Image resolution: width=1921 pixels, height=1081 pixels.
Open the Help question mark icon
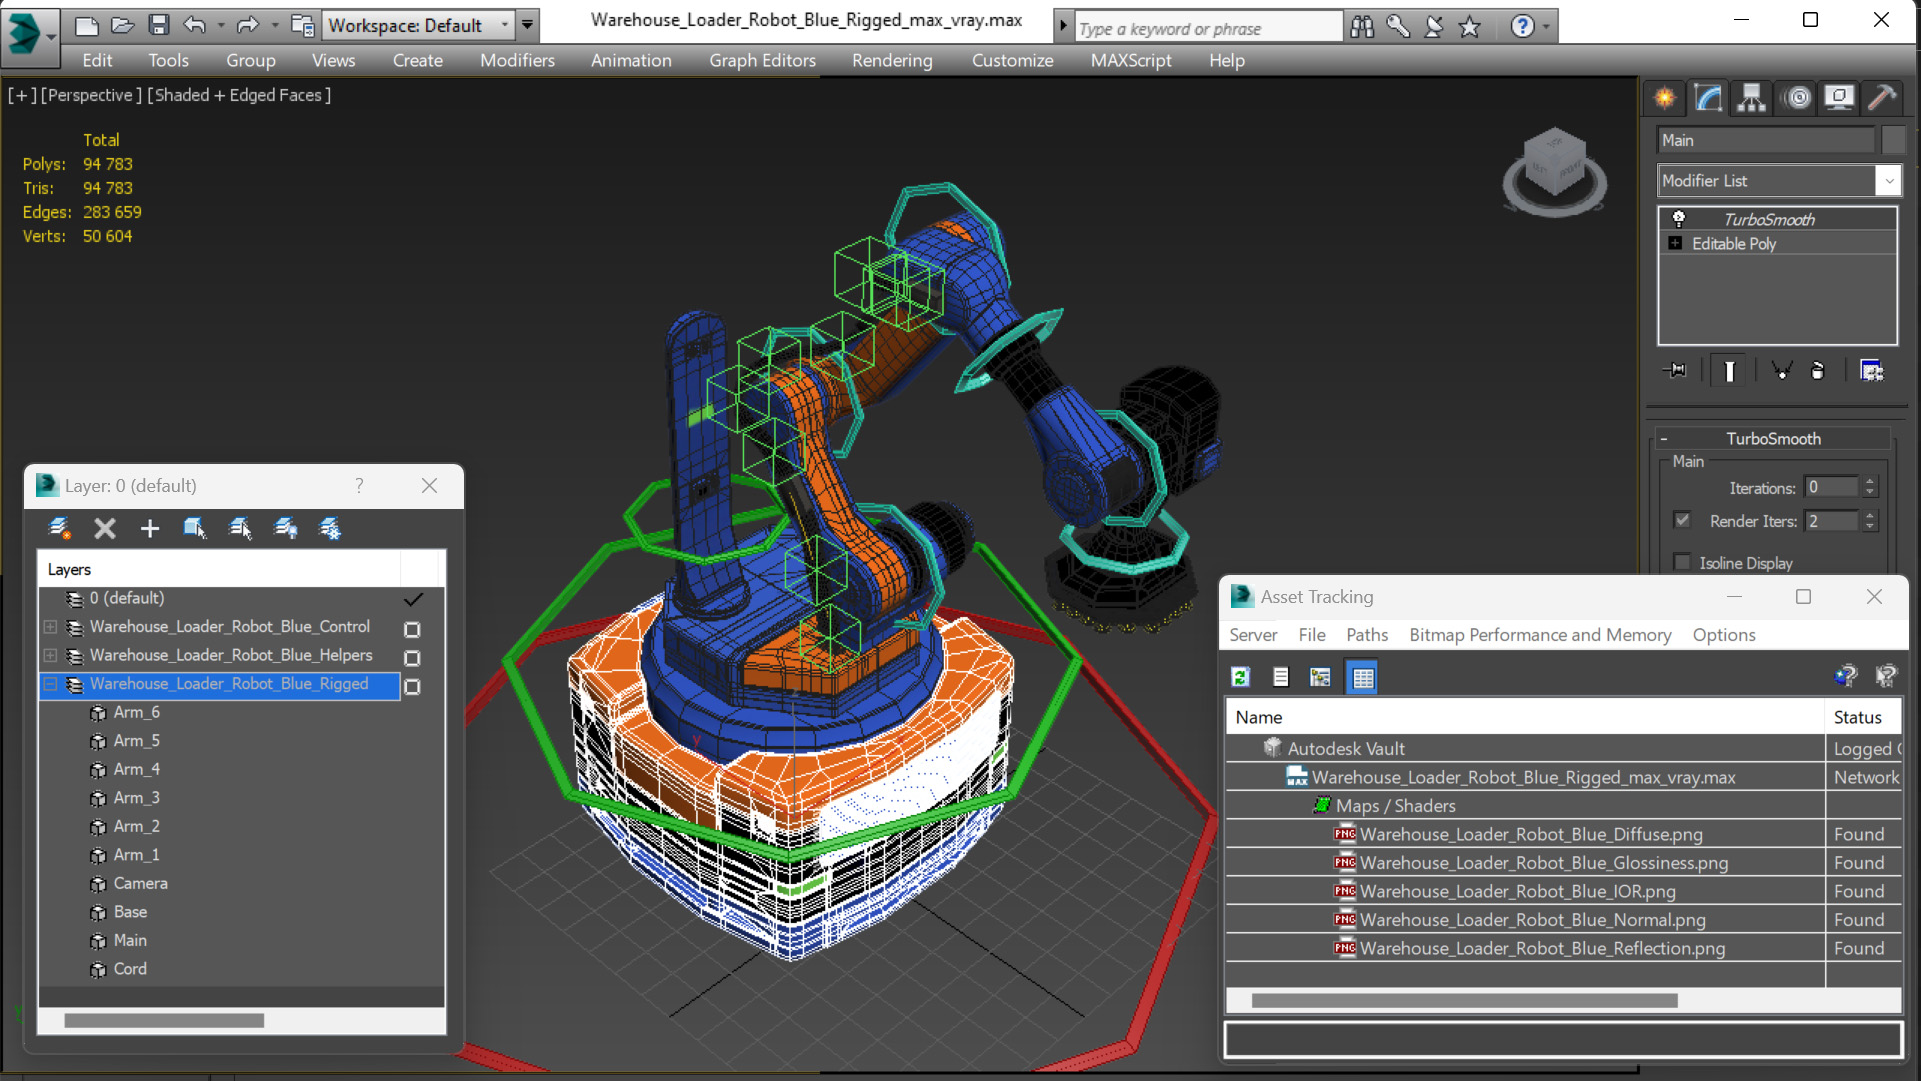click(x=1522, y=27)
